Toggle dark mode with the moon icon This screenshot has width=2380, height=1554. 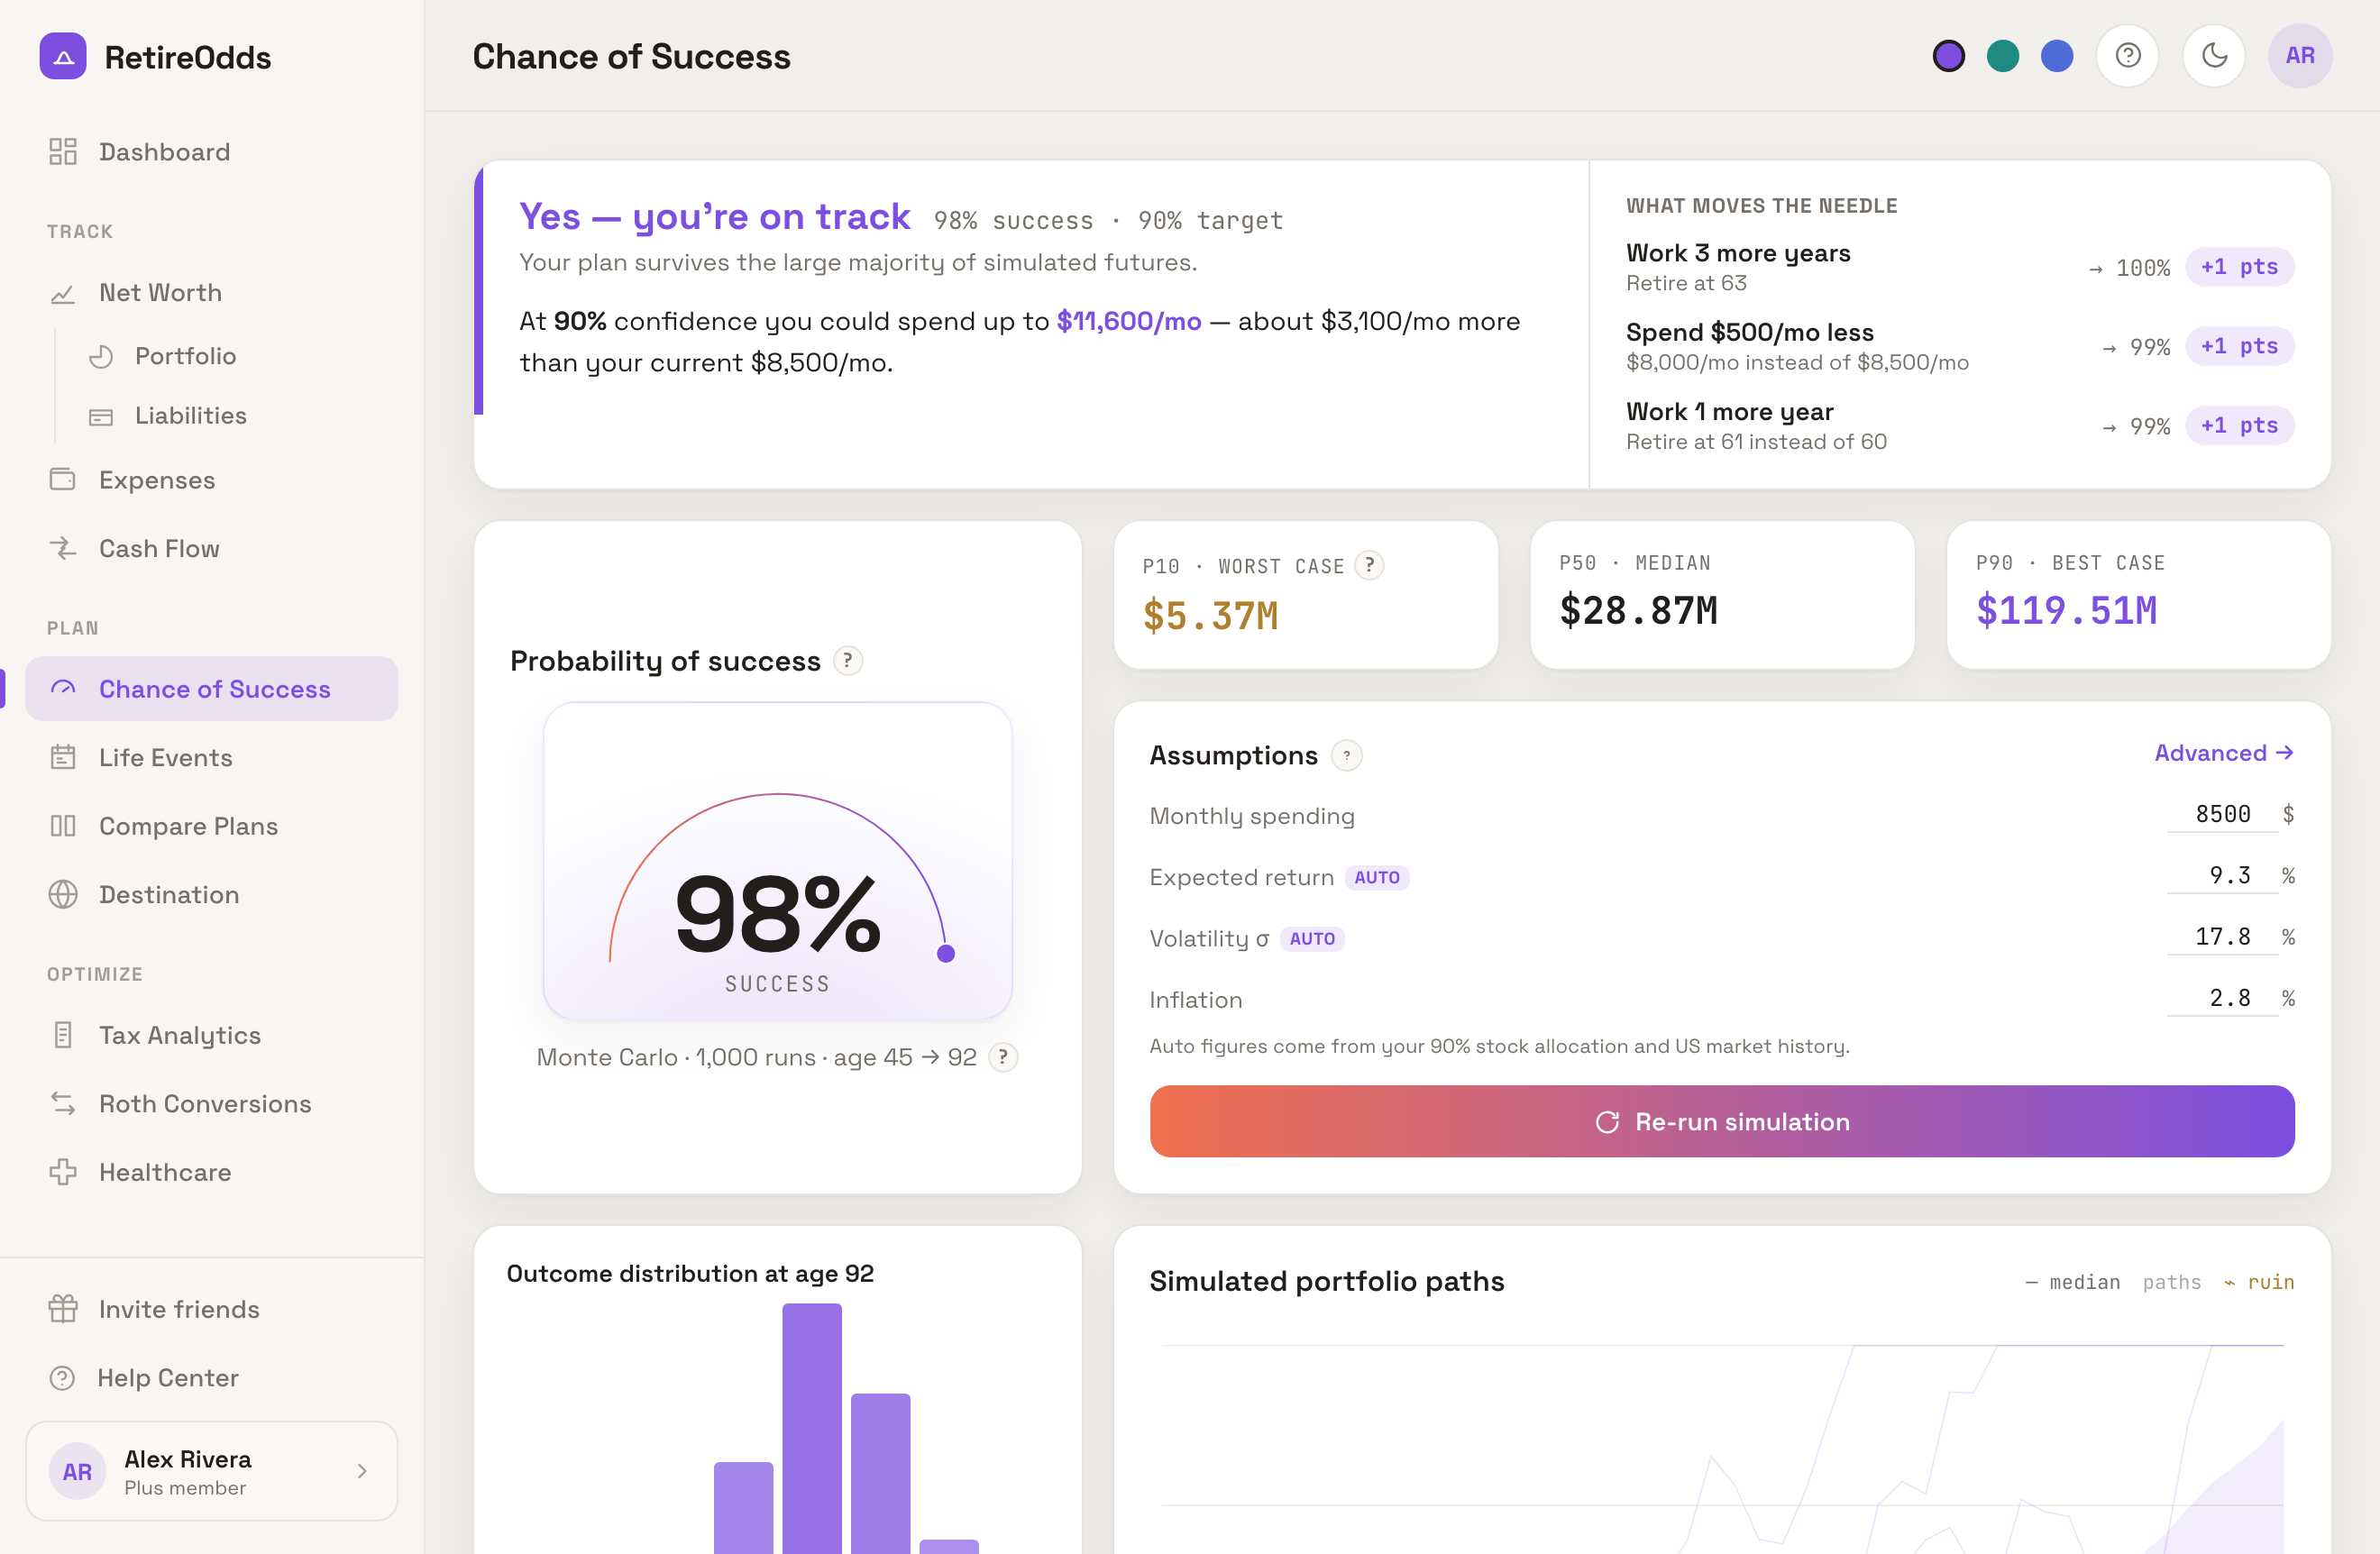(2214, 56)
